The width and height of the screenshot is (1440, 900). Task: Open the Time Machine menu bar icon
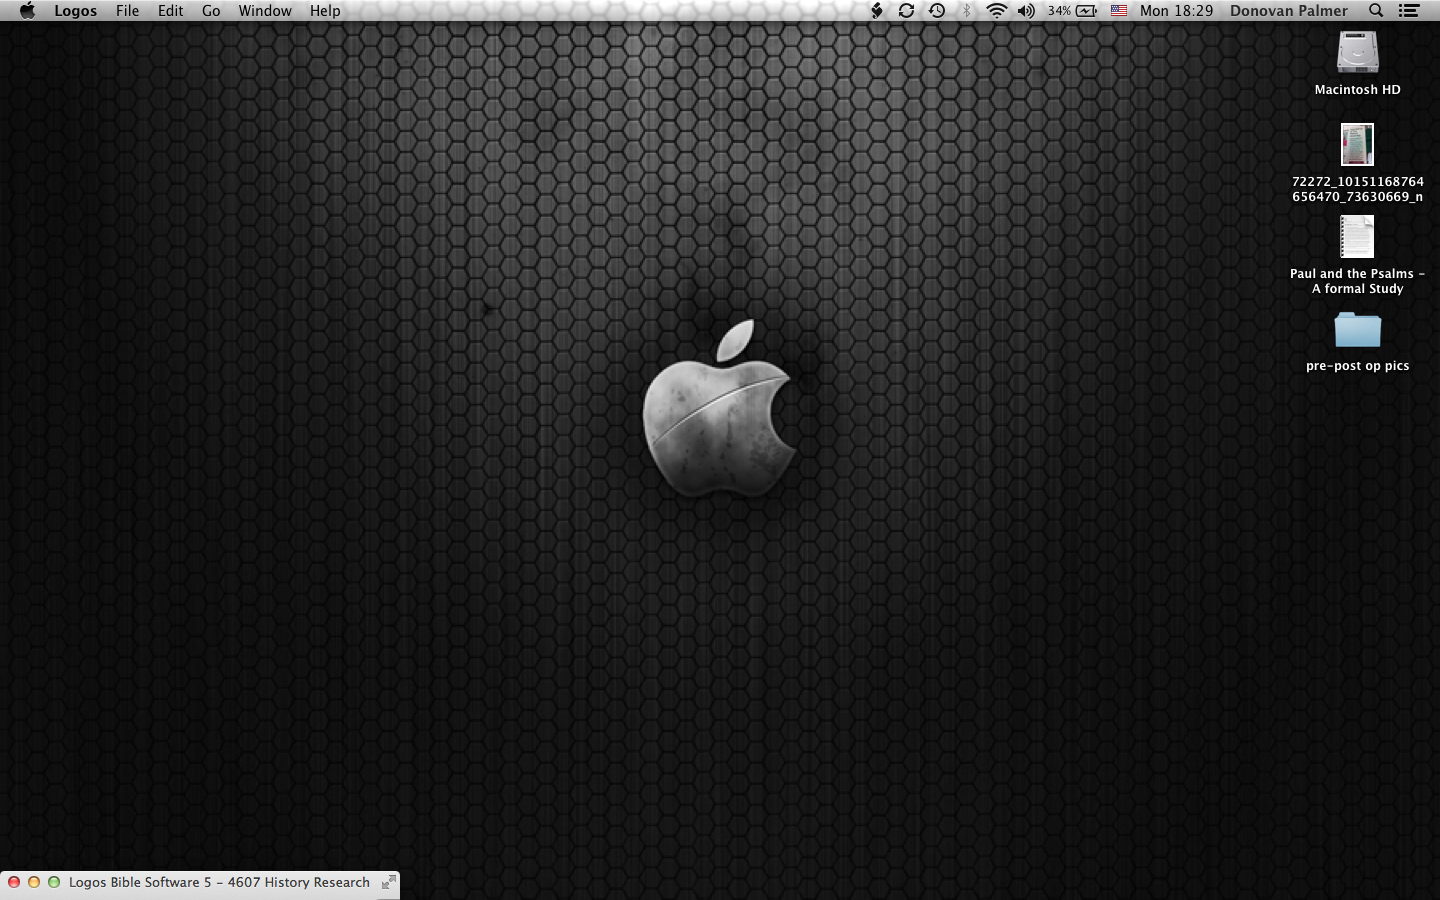[937, 11]
